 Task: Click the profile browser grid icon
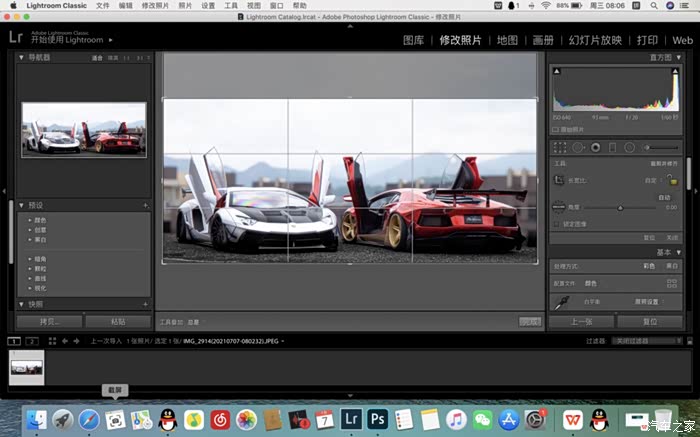pos(672,284)
